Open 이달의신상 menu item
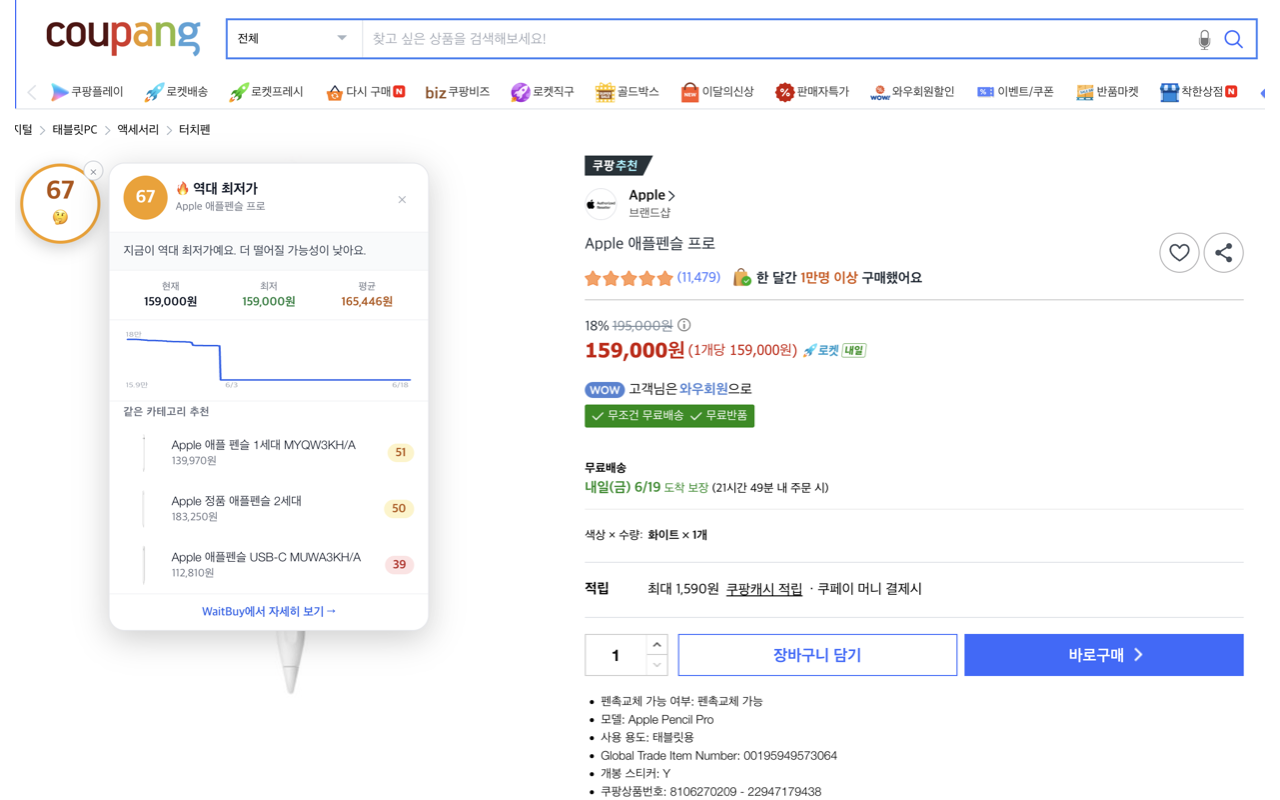 coord(717,92)
